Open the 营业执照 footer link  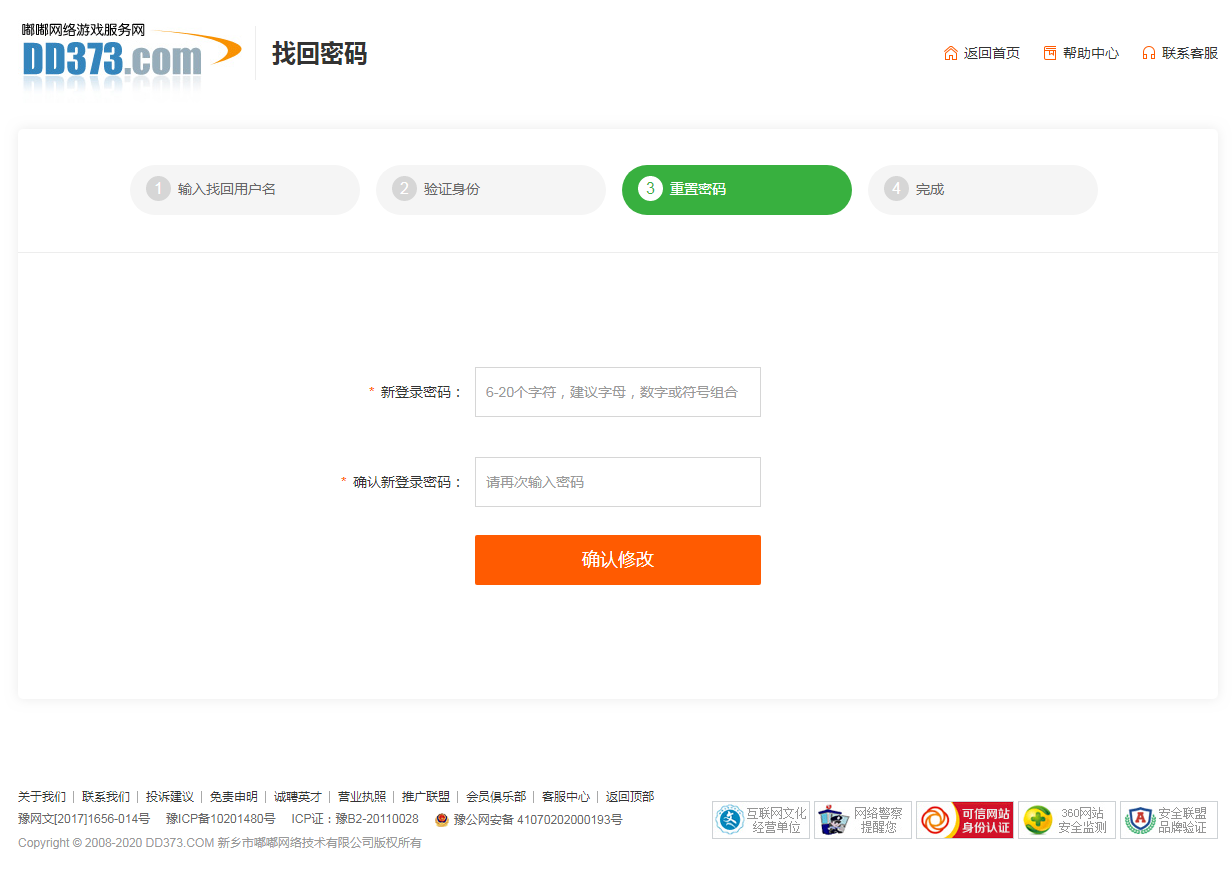point(362,797)
